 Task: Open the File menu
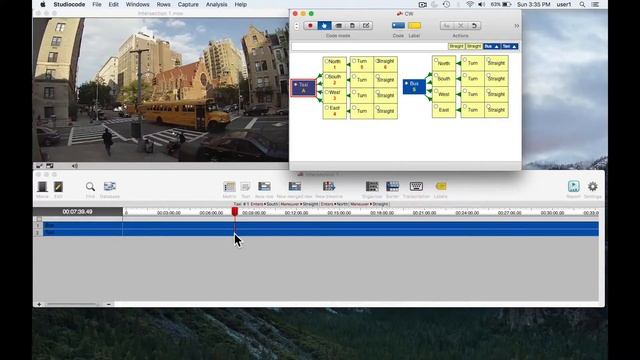point(97,4)
